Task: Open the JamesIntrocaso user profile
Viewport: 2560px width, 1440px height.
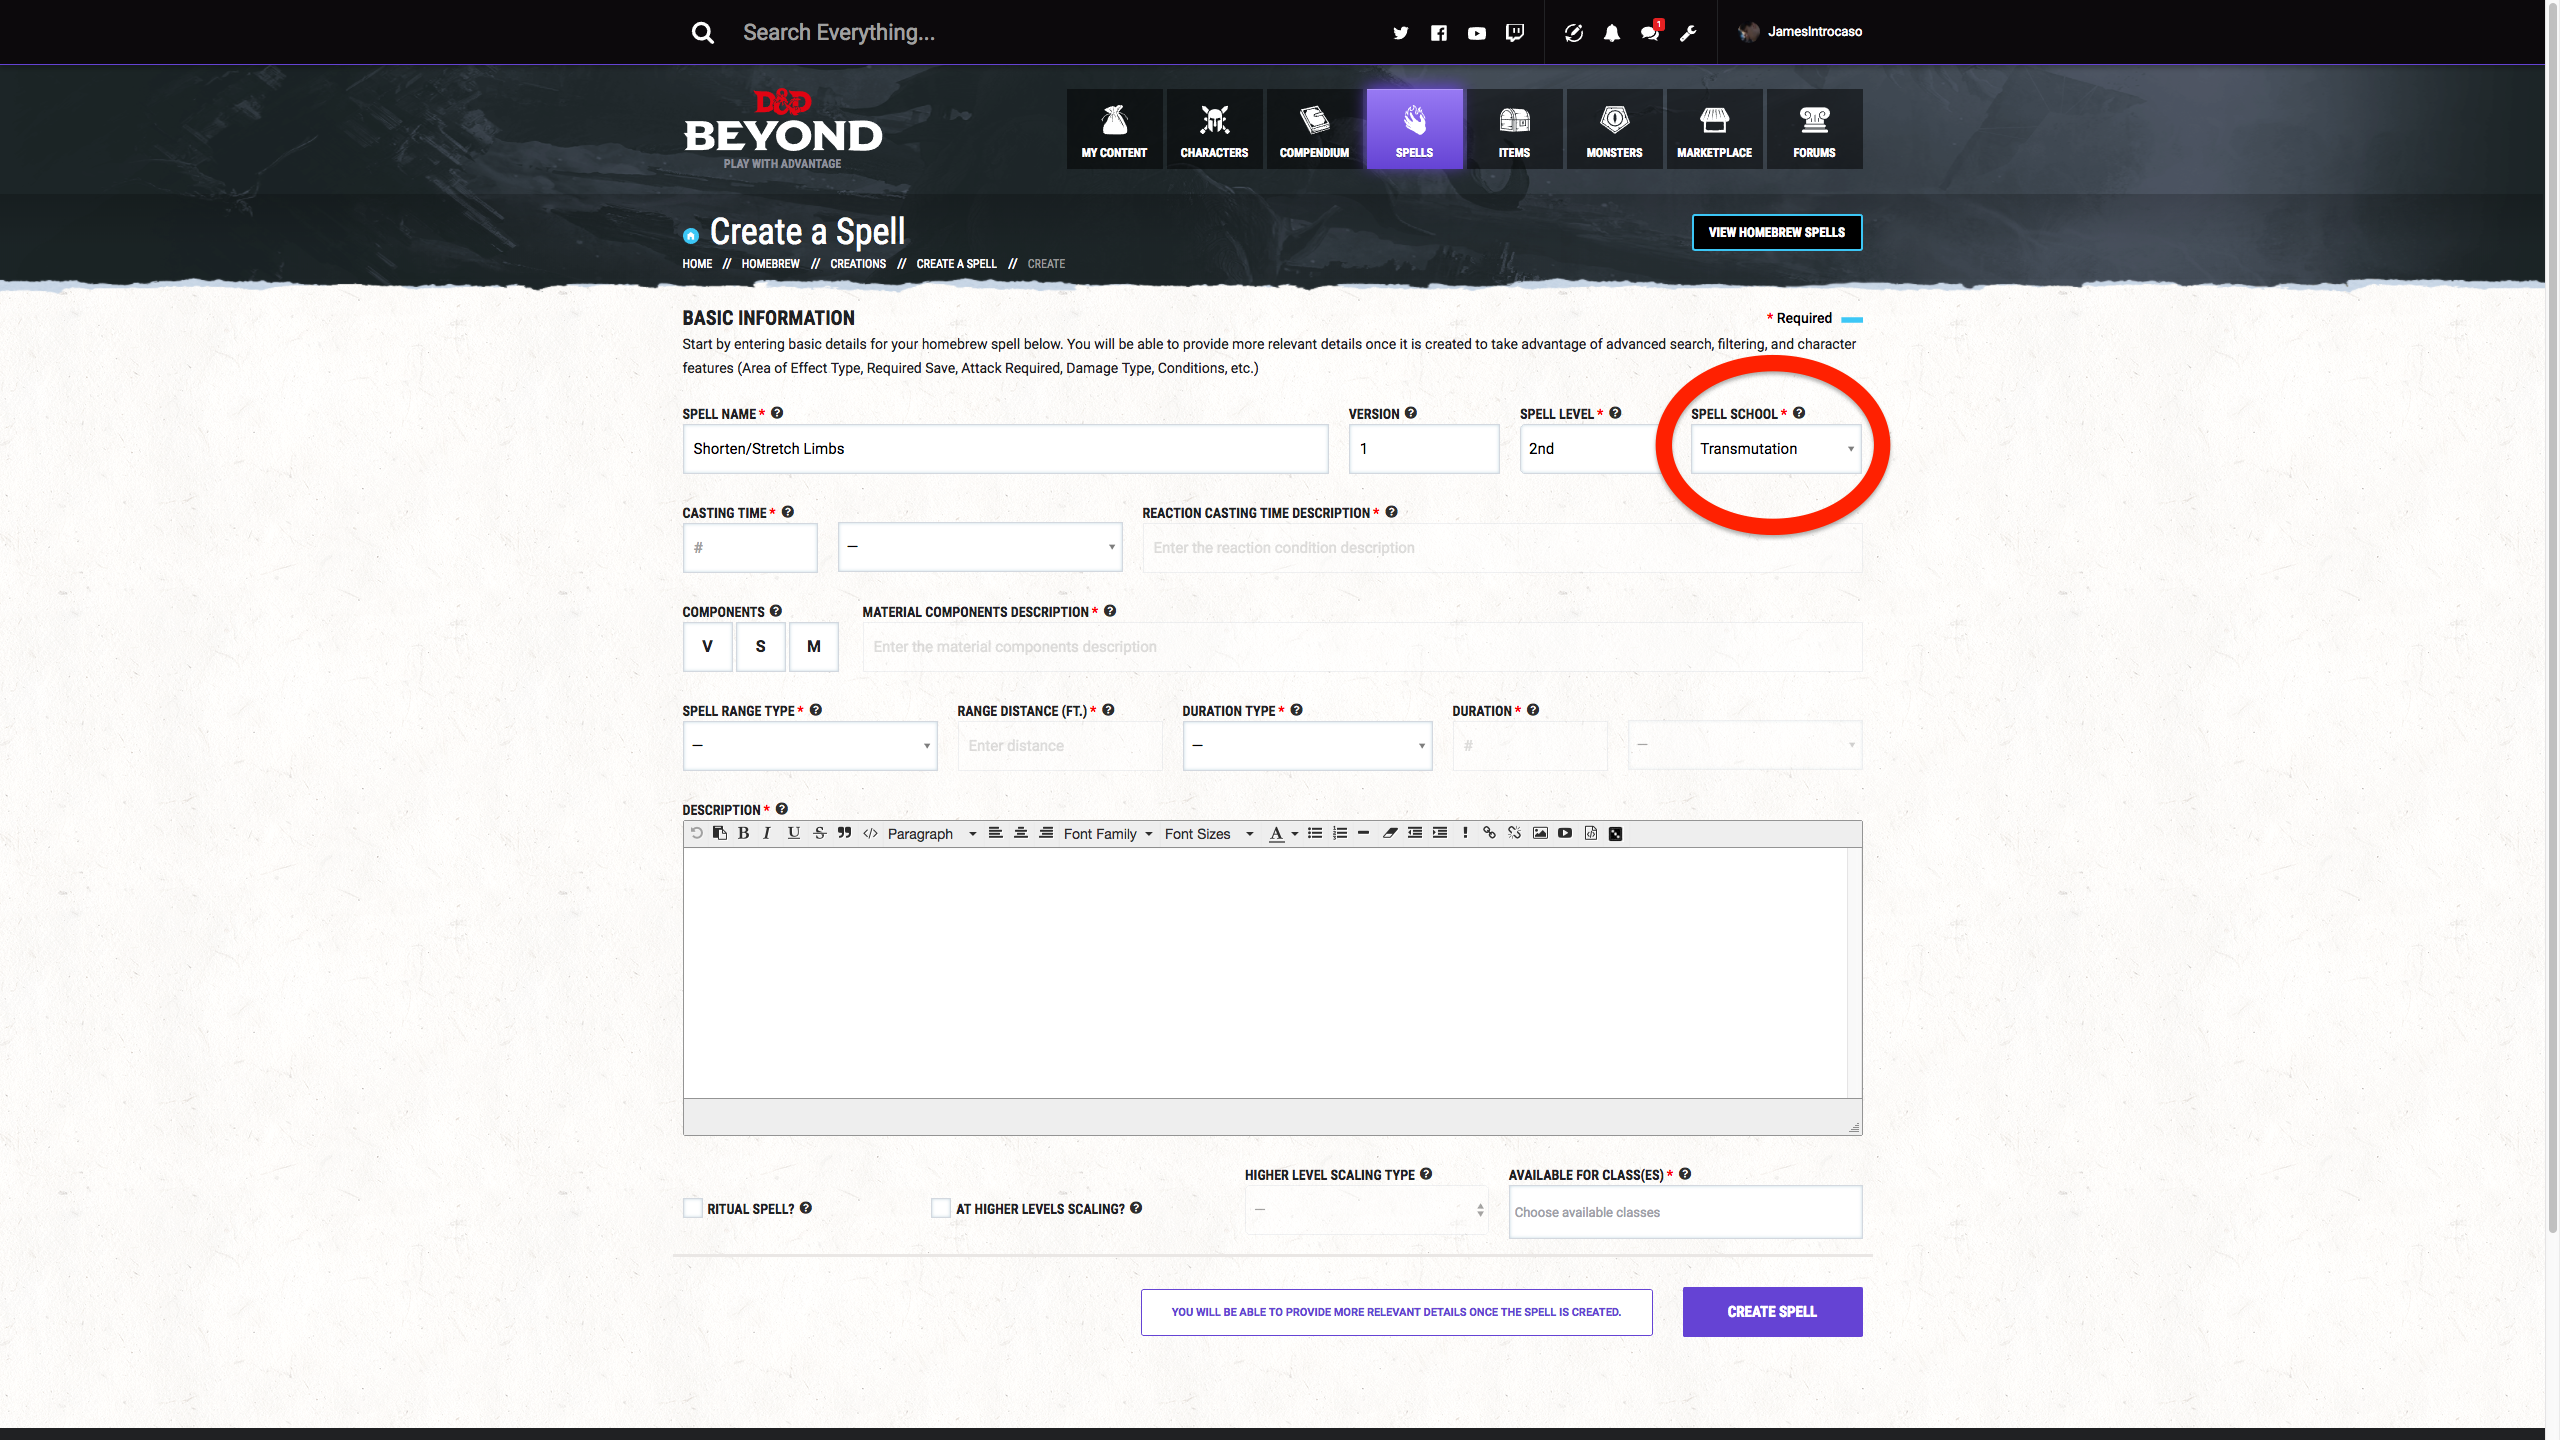Action: click(1800, 32)
